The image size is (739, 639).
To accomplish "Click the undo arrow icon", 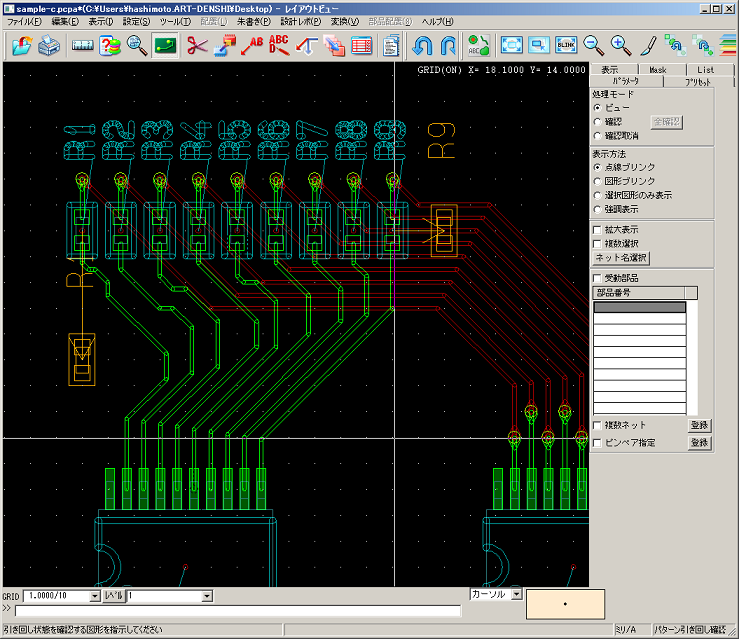I will click(x=422, y=46).
